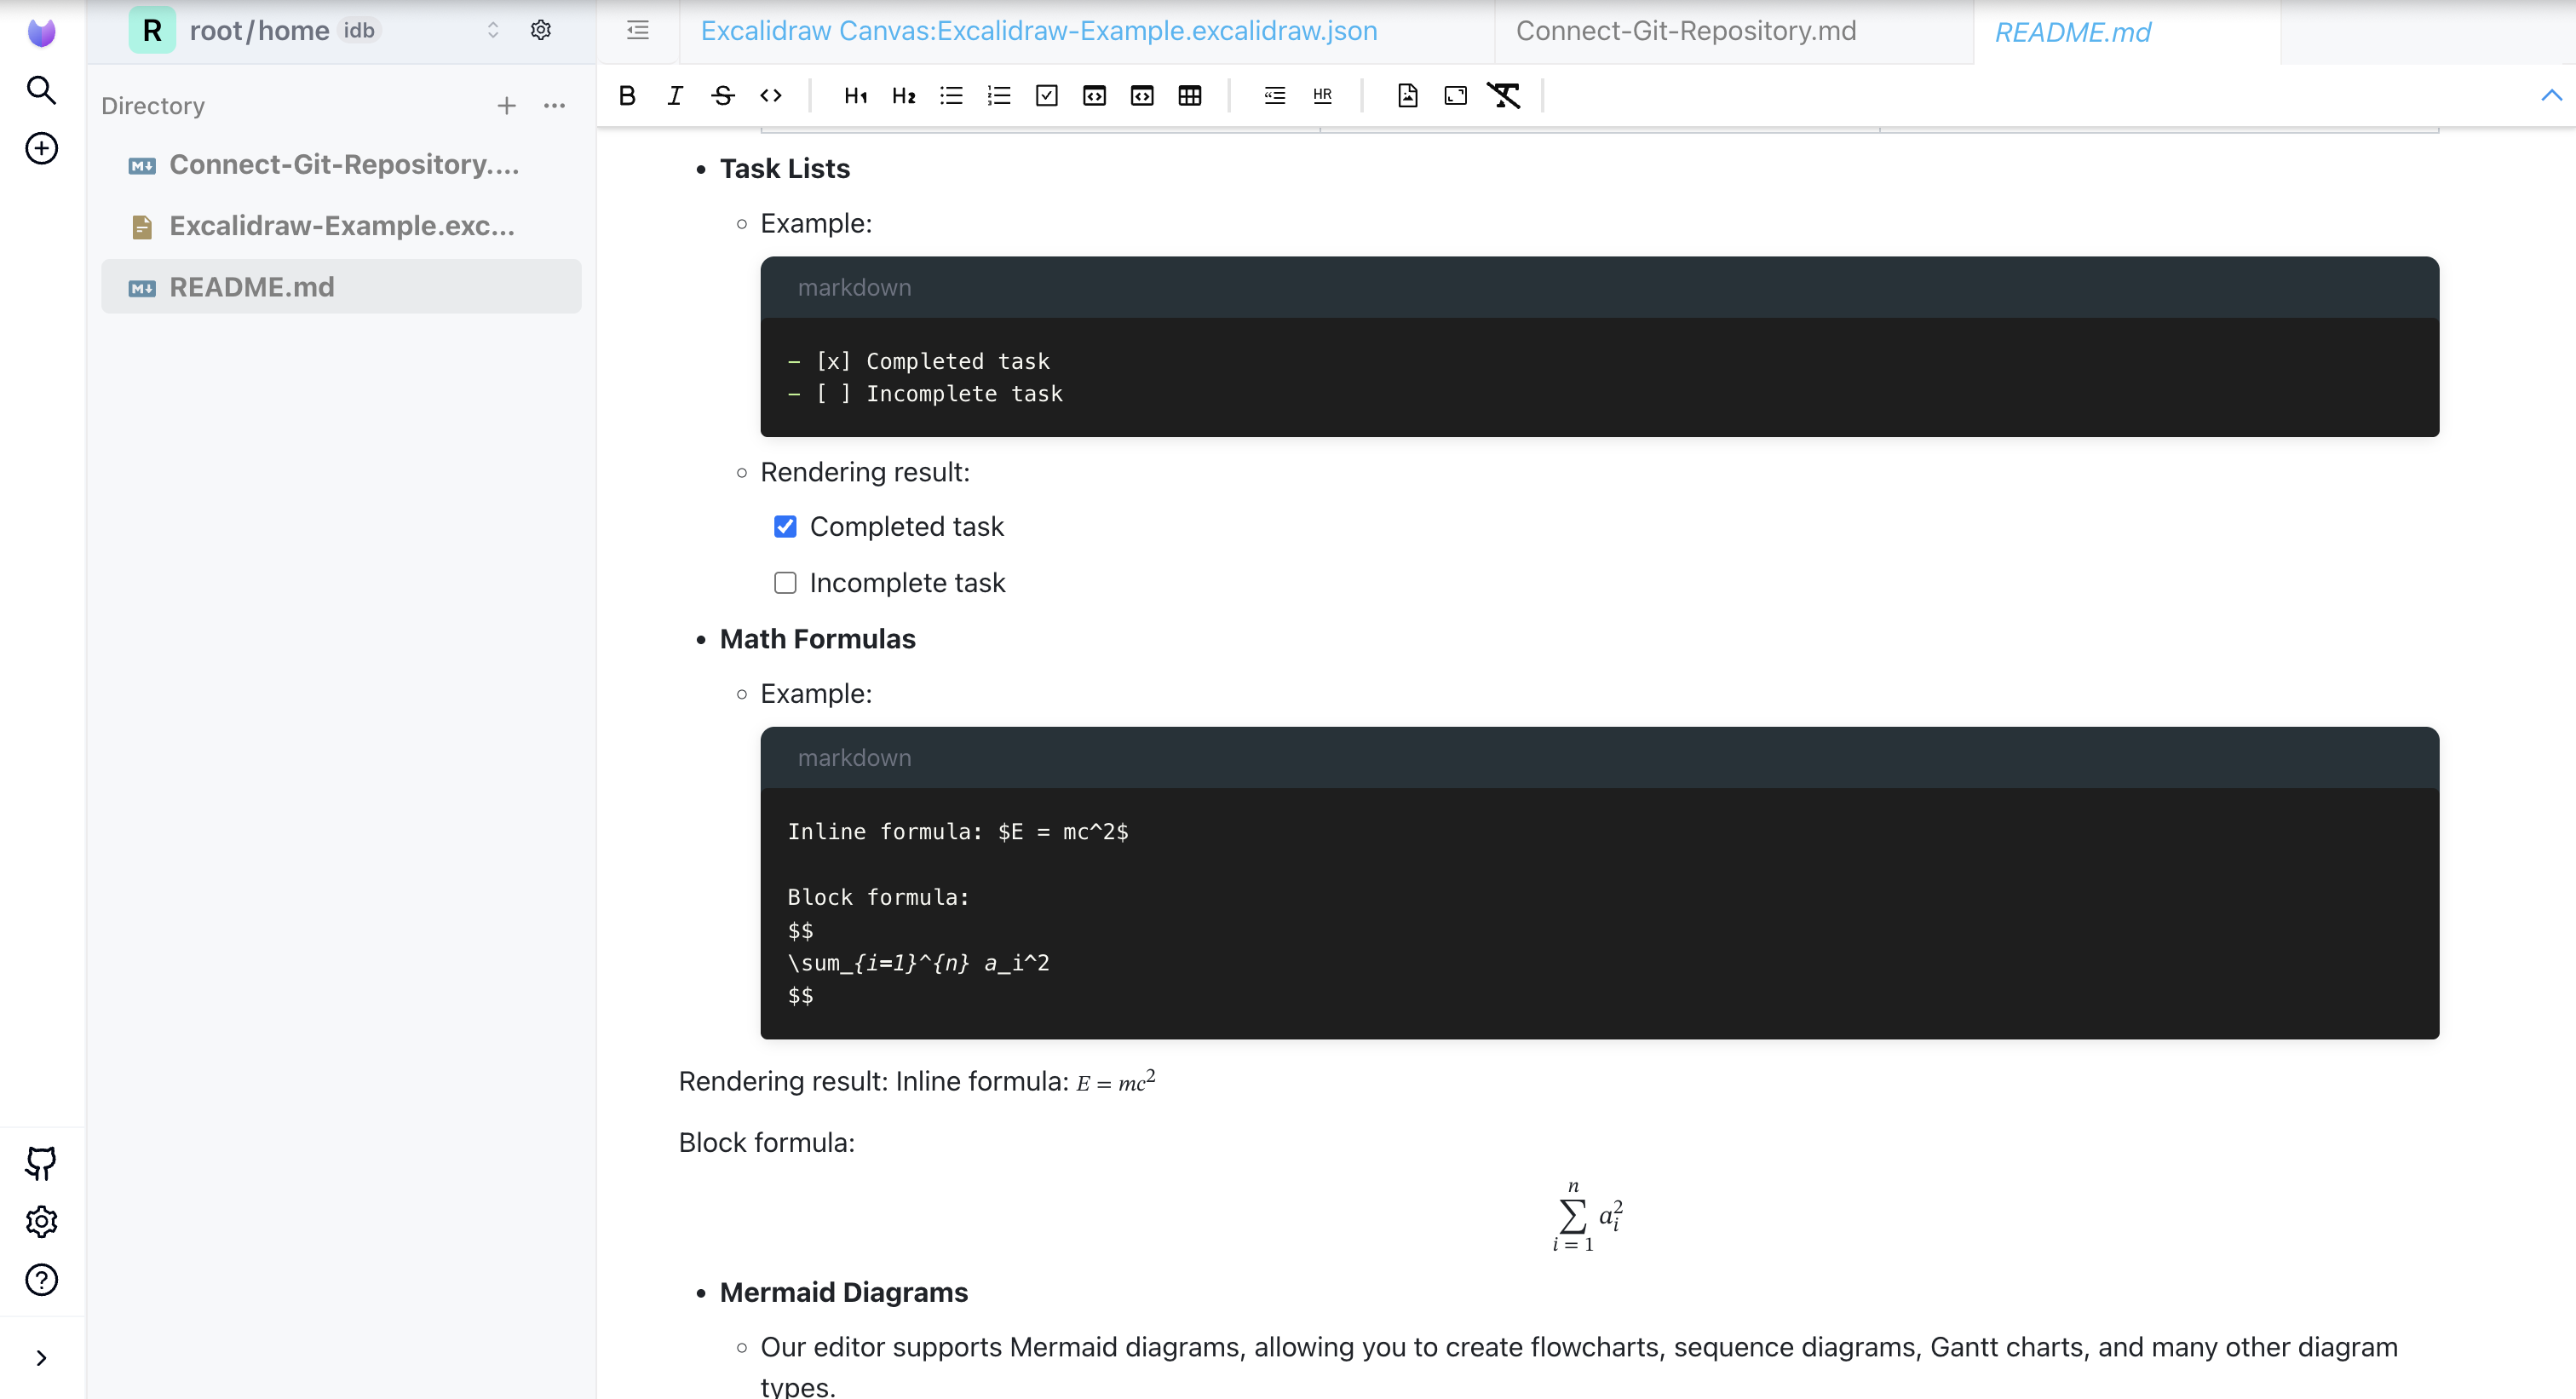Insert a table from toolbar

pyautogui.click(x=1190, y=95)
